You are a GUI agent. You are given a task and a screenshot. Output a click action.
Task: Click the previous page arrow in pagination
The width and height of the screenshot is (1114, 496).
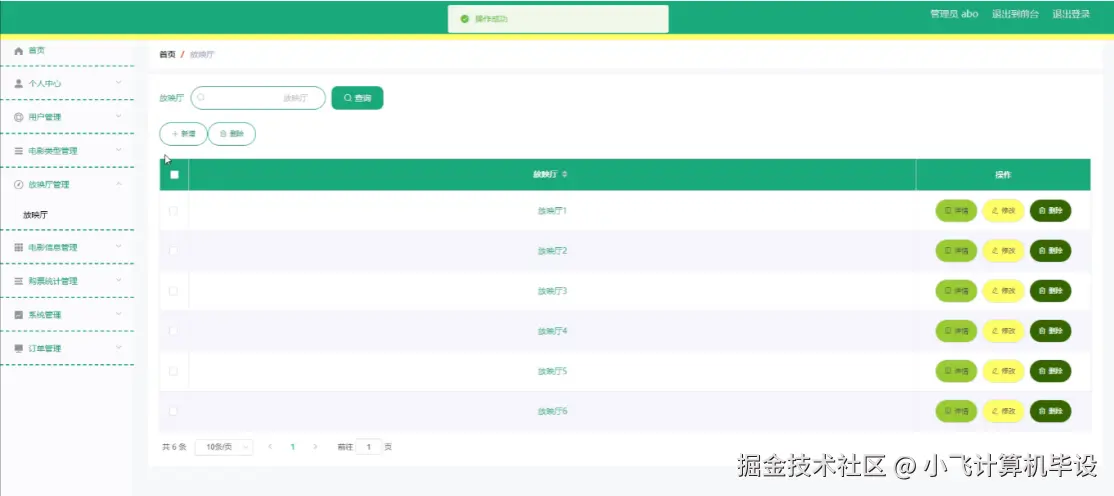tap(270, 447)
